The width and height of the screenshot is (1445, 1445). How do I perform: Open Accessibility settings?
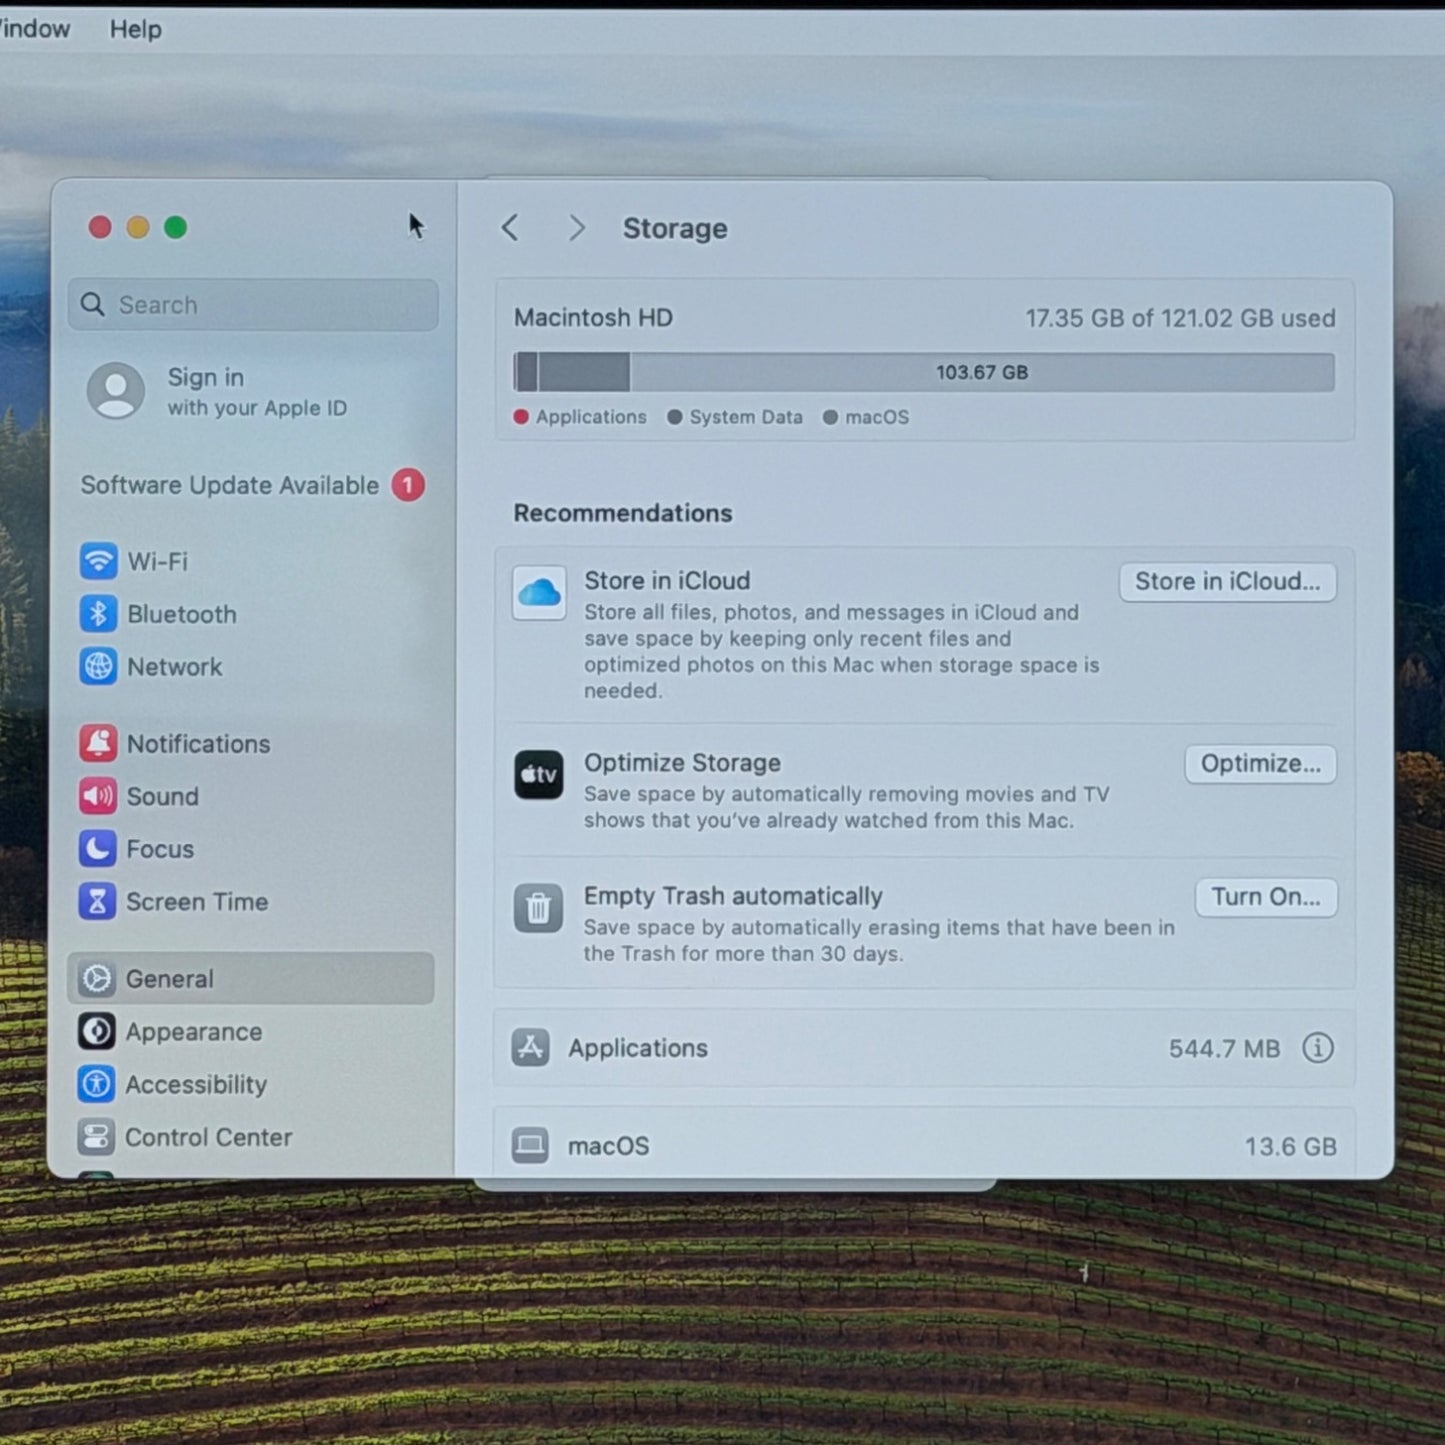click(x=195, y=1085)
